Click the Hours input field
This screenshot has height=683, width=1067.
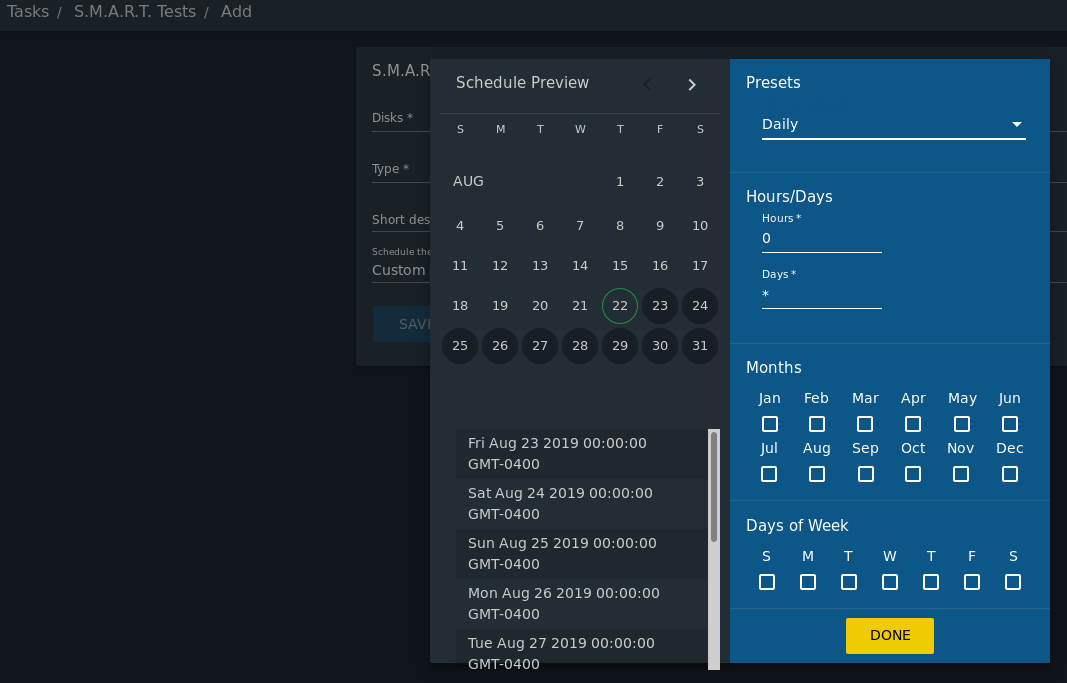821,239
